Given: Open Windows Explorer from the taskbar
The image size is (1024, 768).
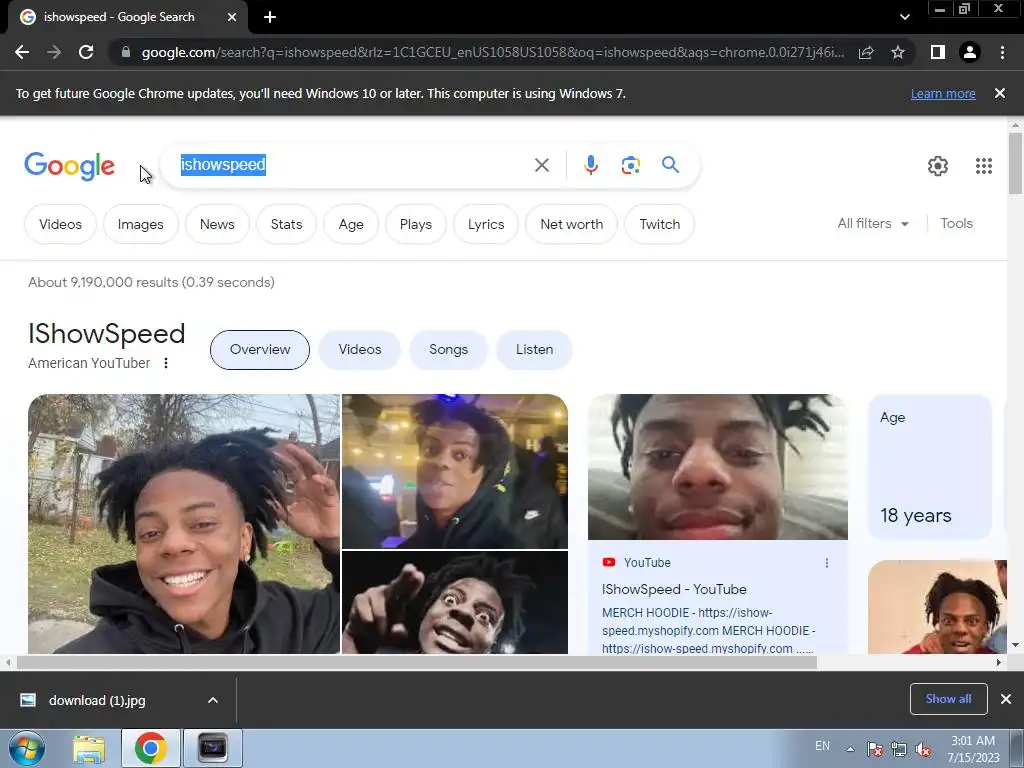Looking at the screenshot, I should 89,748.
